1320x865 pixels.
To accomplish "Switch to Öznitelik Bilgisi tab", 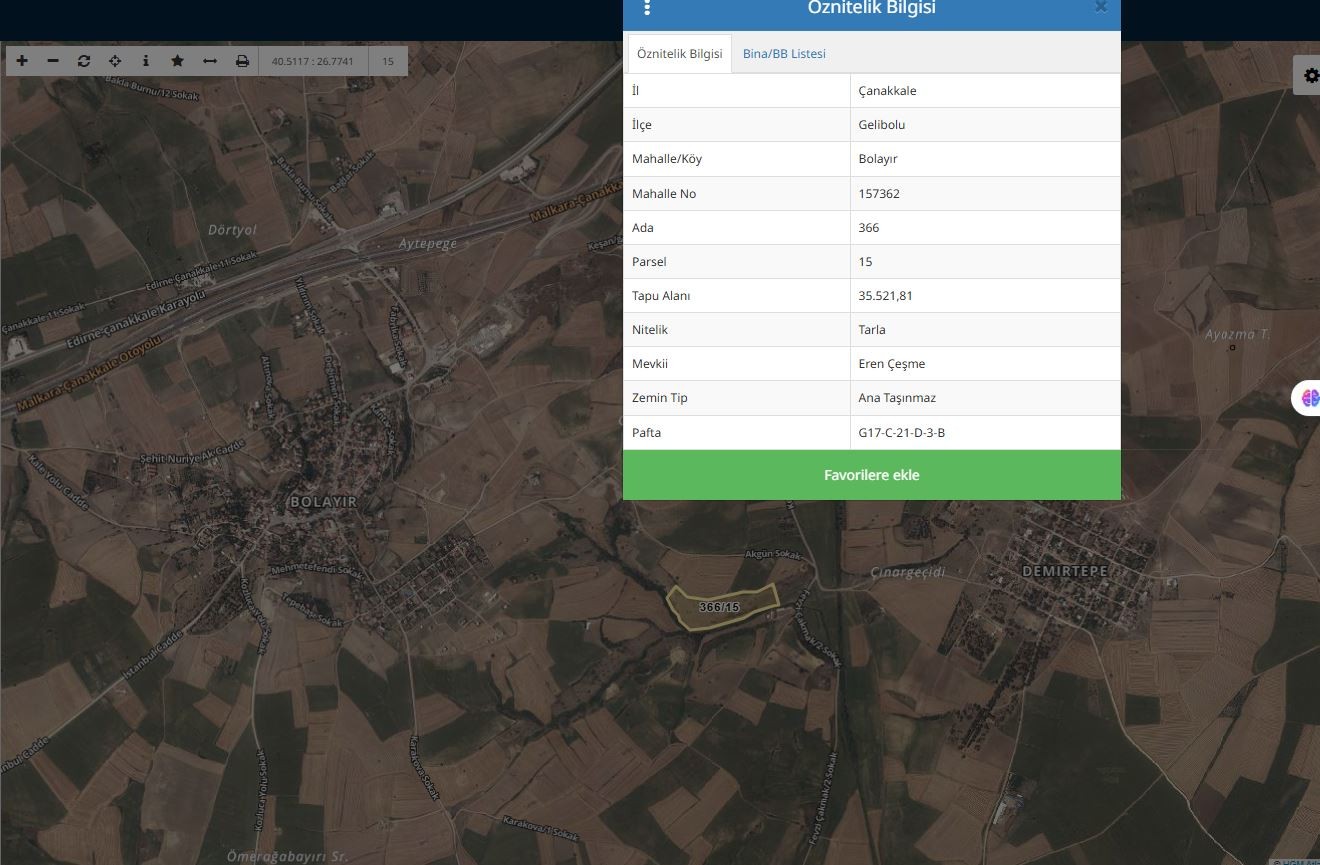I will (x=680, y=54).
